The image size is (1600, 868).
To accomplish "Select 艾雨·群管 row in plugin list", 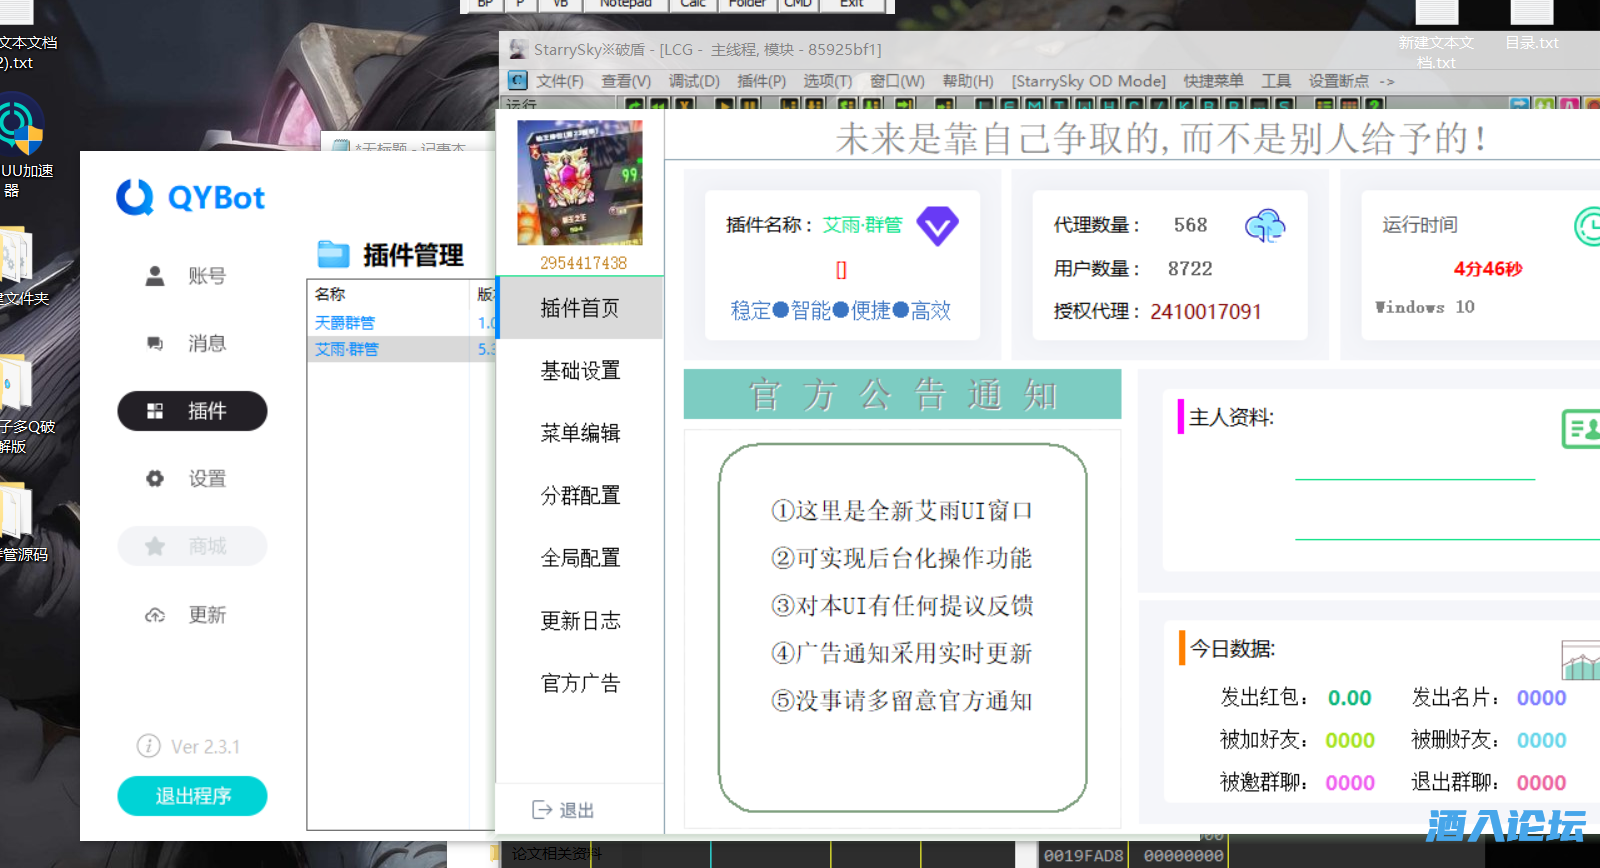I will click(x=401, y=349).
